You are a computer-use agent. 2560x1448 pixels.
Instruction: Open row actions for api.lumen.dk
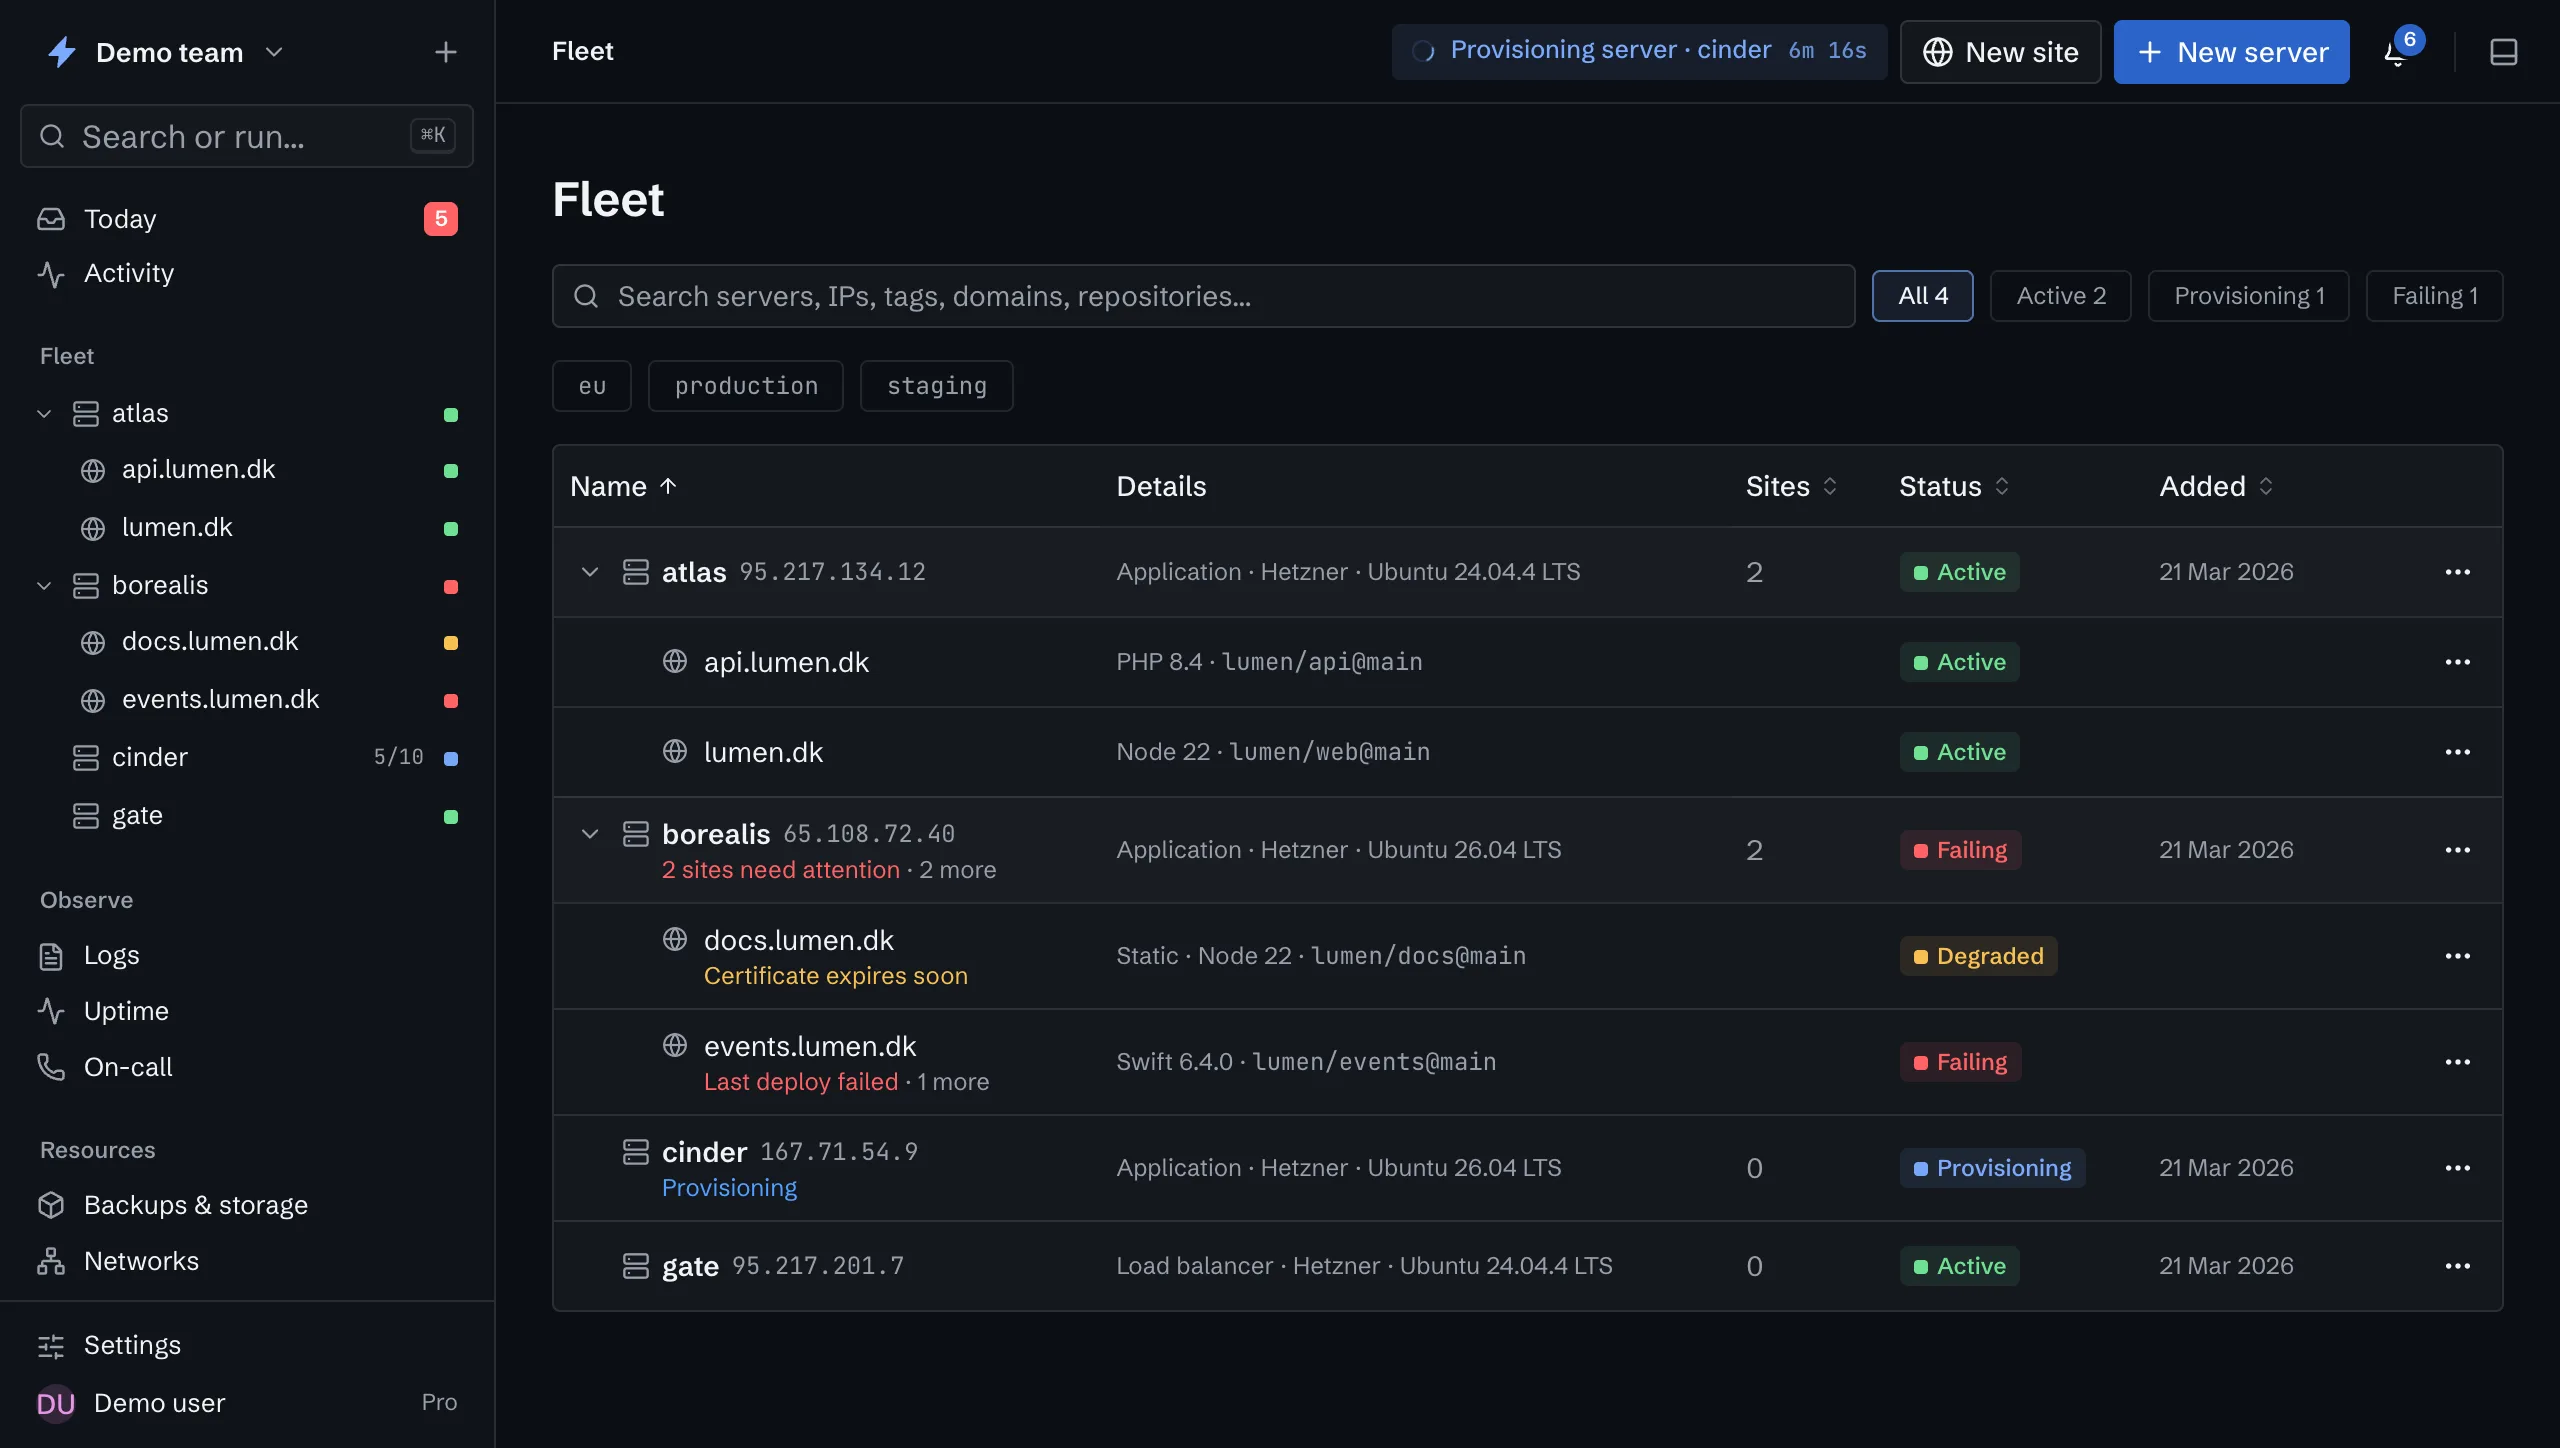click(x=2457, y=662)
